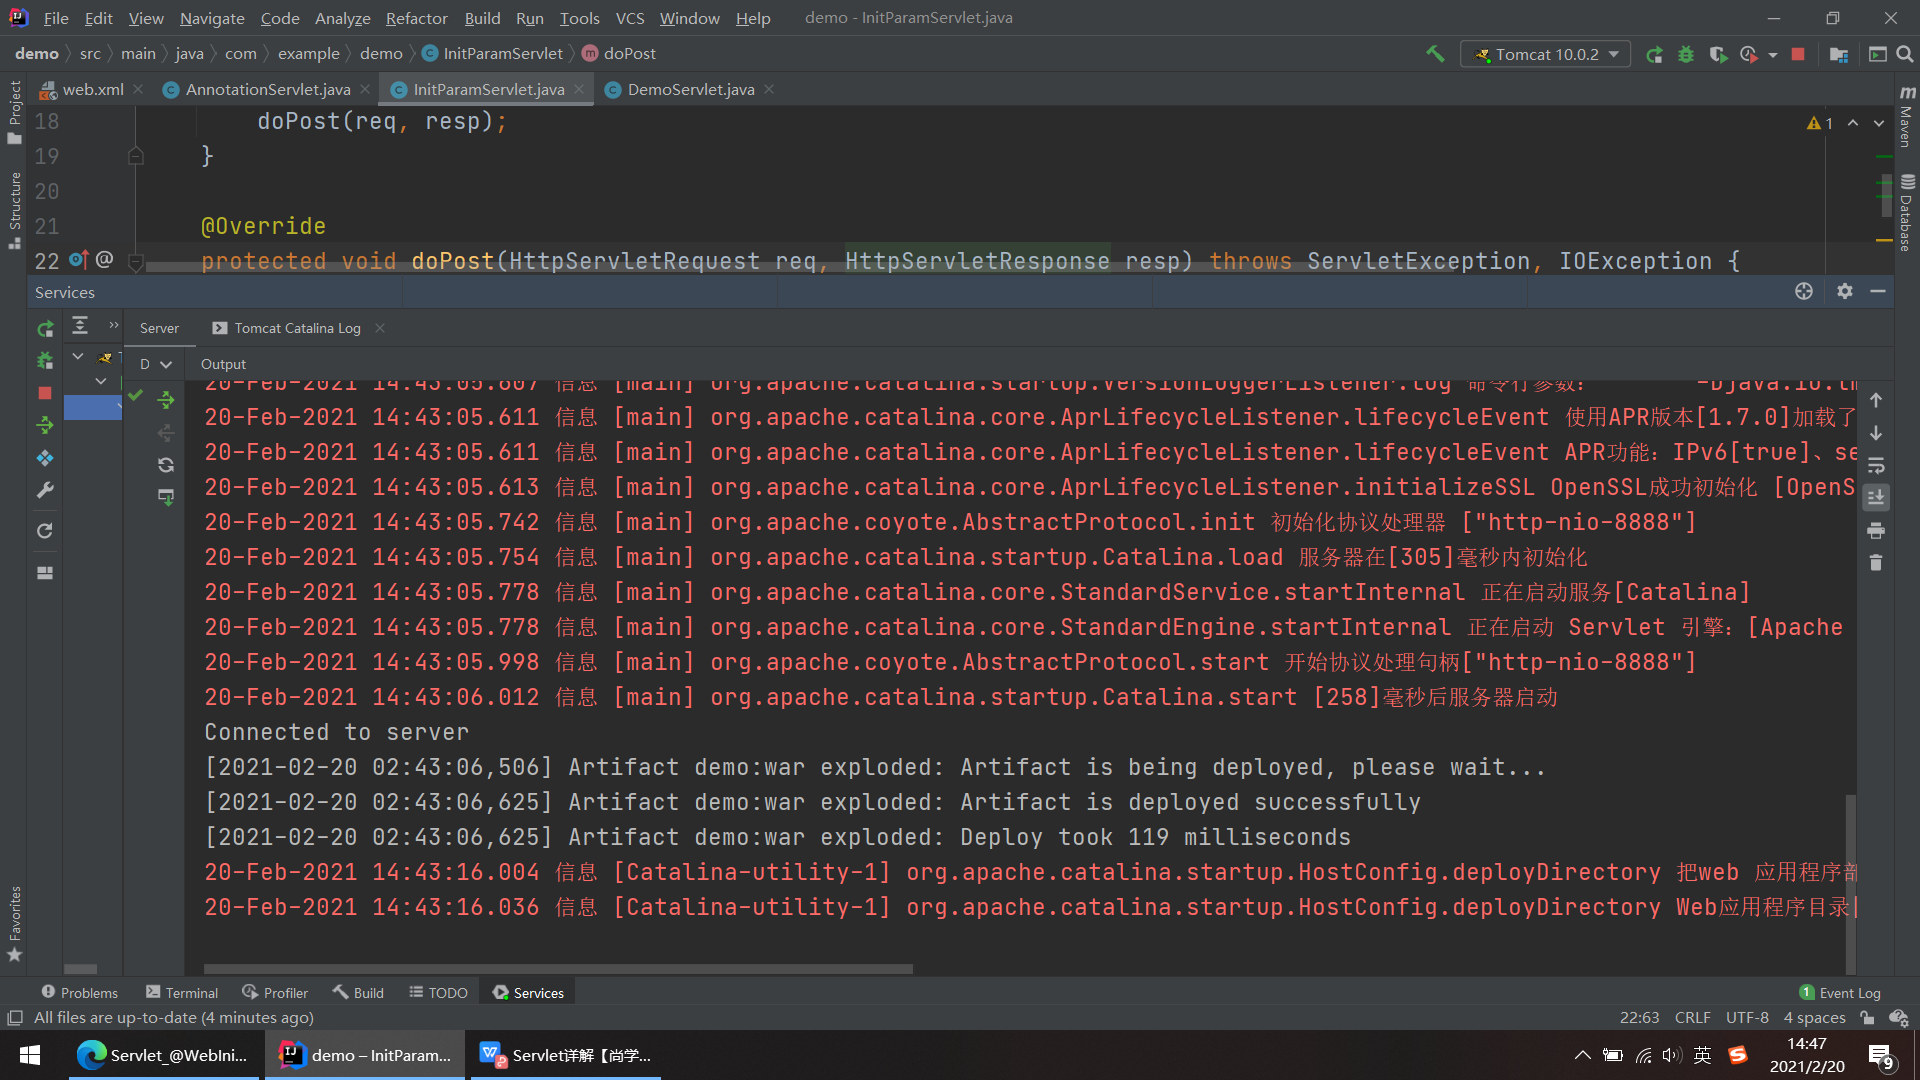Refresh deployment status icon

(166, 465)
